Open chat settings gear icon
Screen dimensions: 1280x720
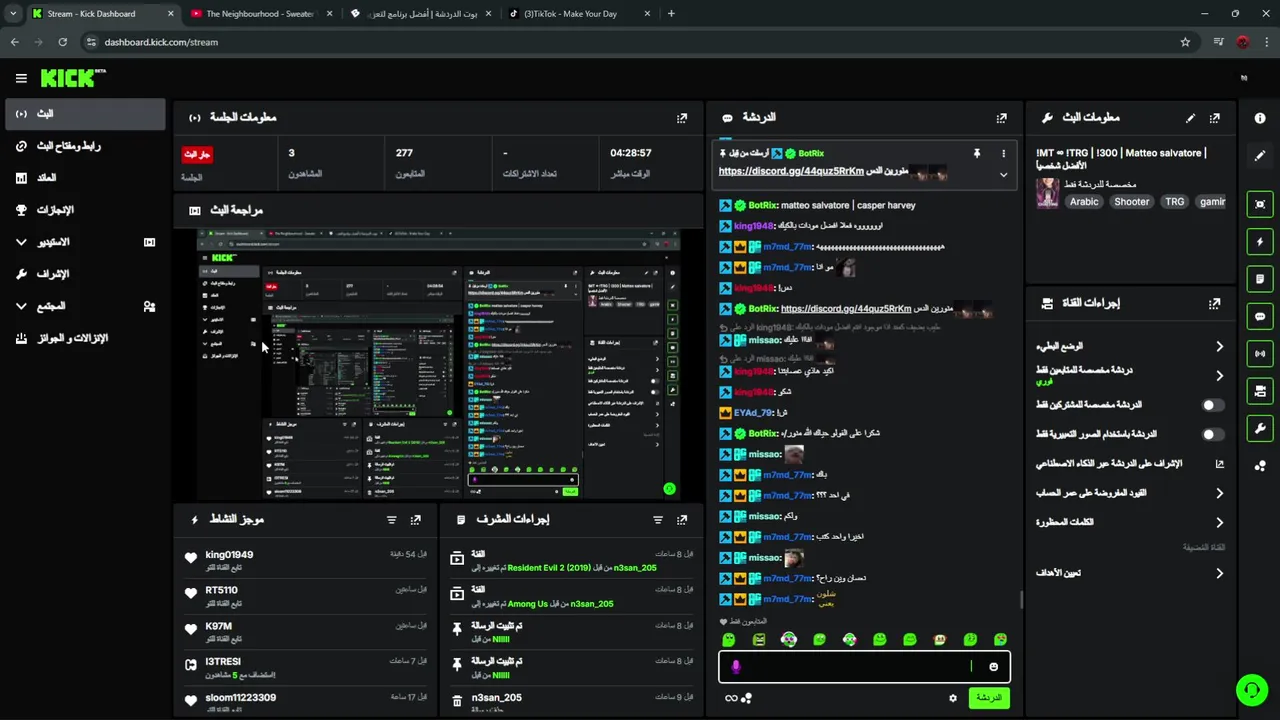pos(953,698)
